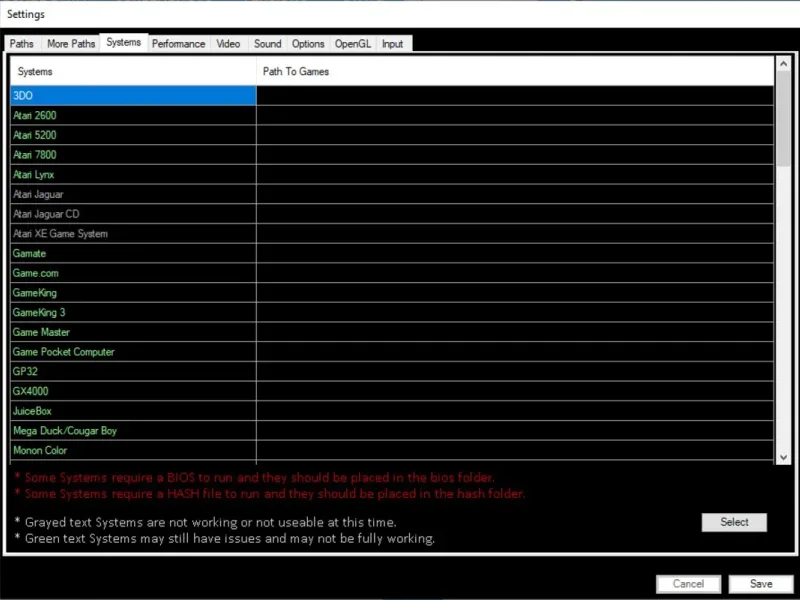Select the GameKing row

tap(133, 293)
